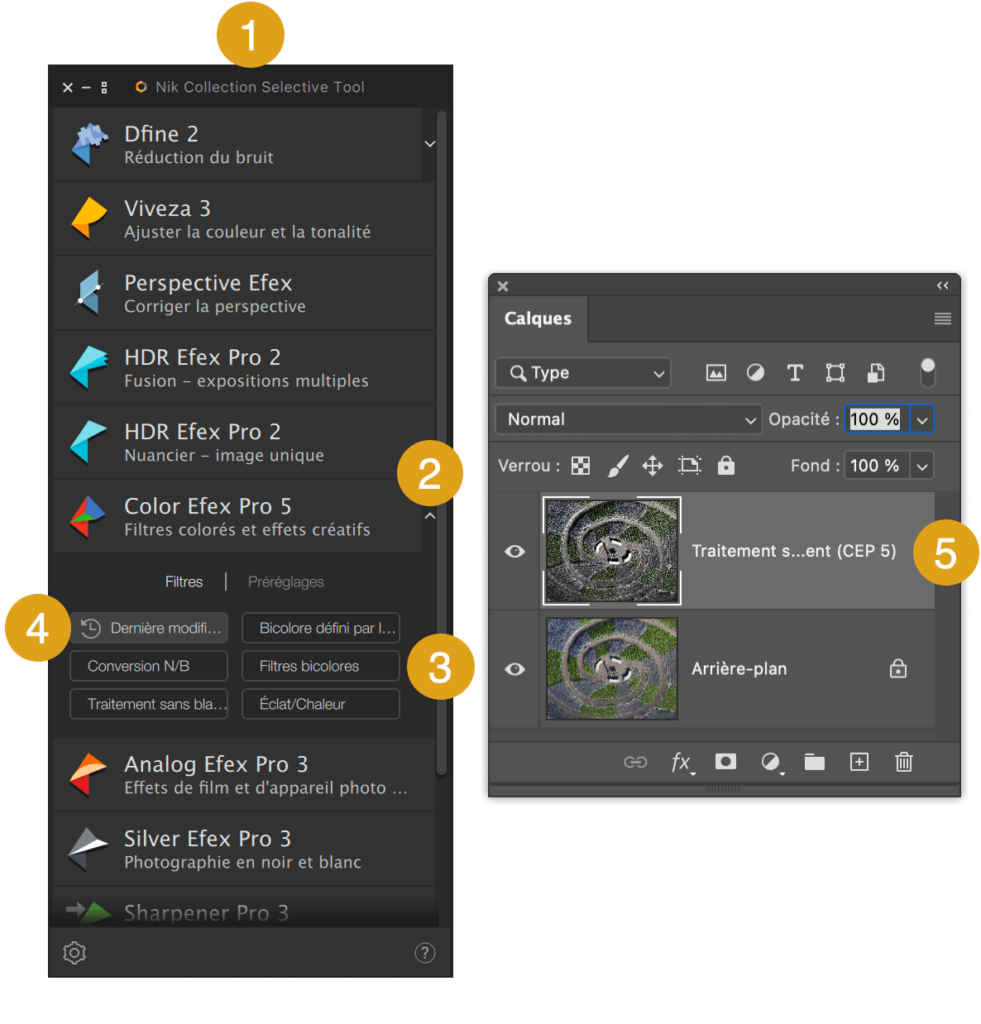
Task: Apply the Traitement sans bla... filter
Action: [x=149, y=704]
